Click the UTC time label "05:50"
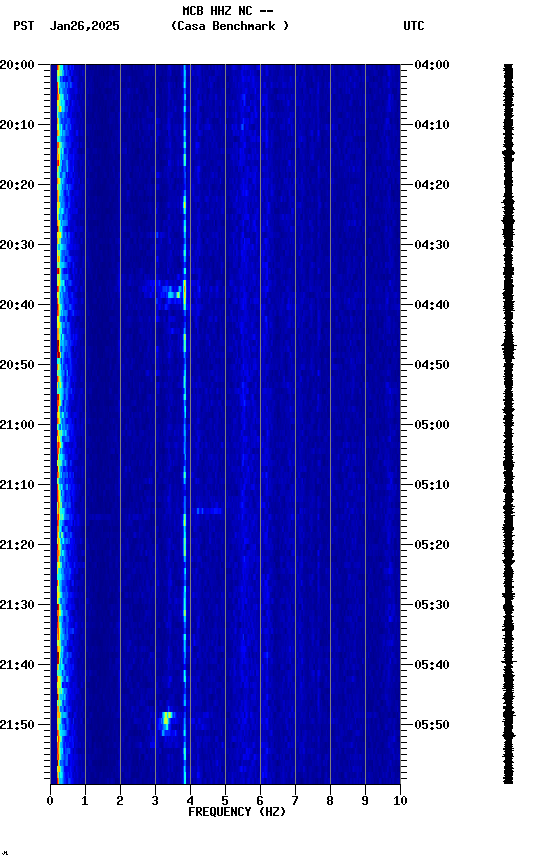The height and width of the screenshot is (864, 552). [x=432, y=725]
